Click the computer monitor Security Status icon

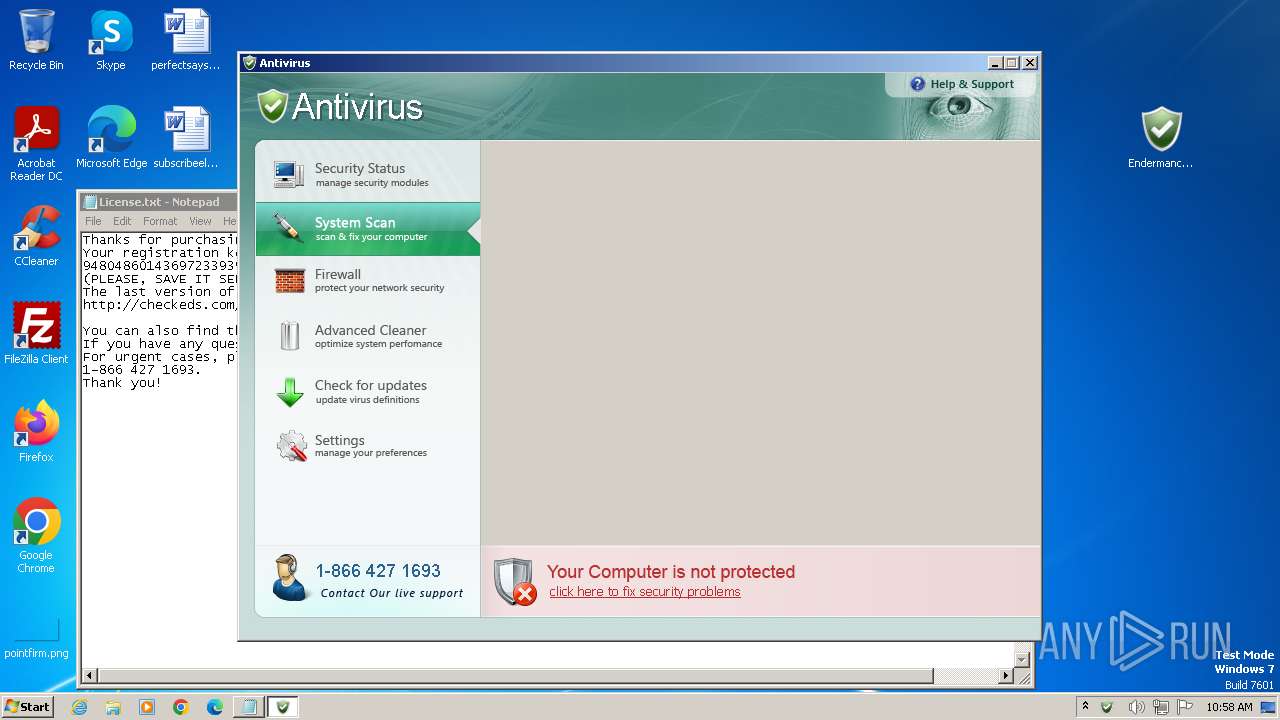[289, 174]
